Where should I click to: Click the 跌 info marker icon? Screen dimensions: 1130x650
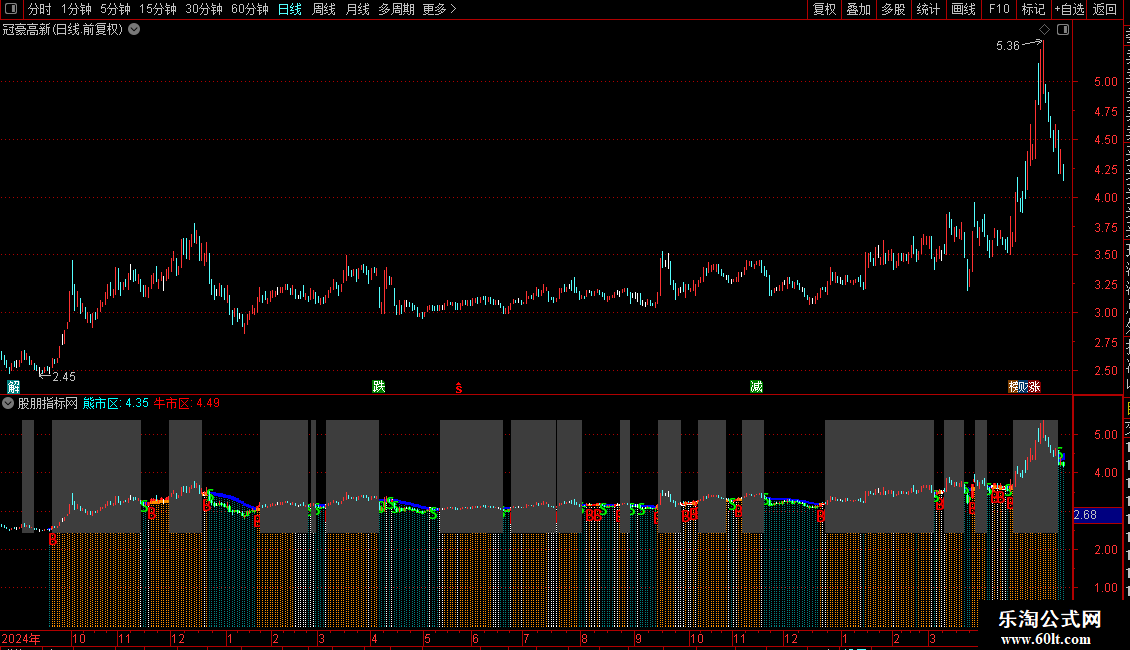coord(378,386)
